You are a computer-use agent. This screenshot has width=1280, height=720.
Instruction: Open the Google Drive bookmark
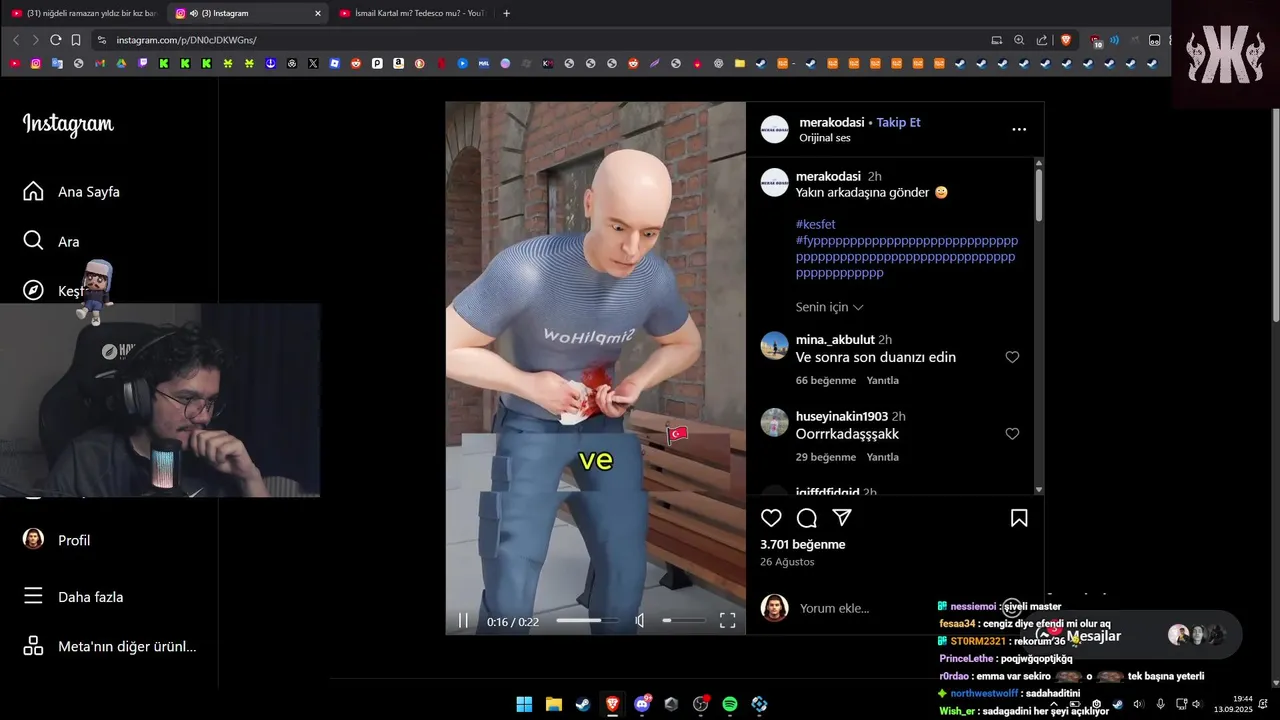121,63
